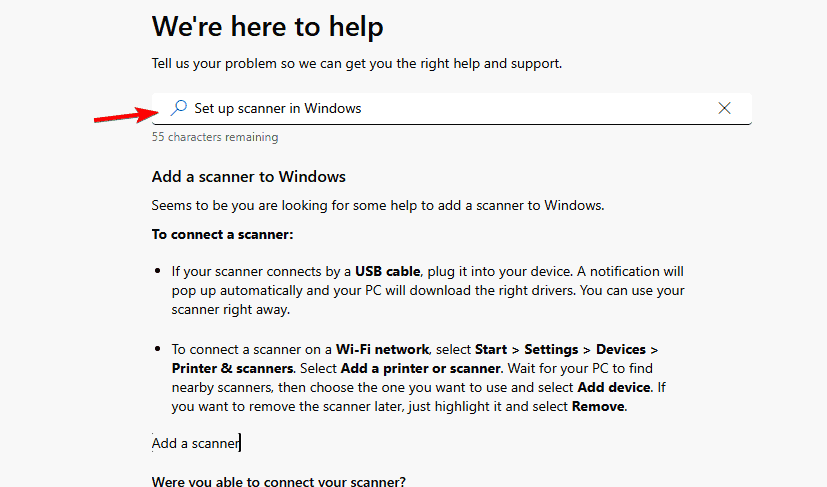Click the "Seems to be you are looking" sentence

coord(378,205)
